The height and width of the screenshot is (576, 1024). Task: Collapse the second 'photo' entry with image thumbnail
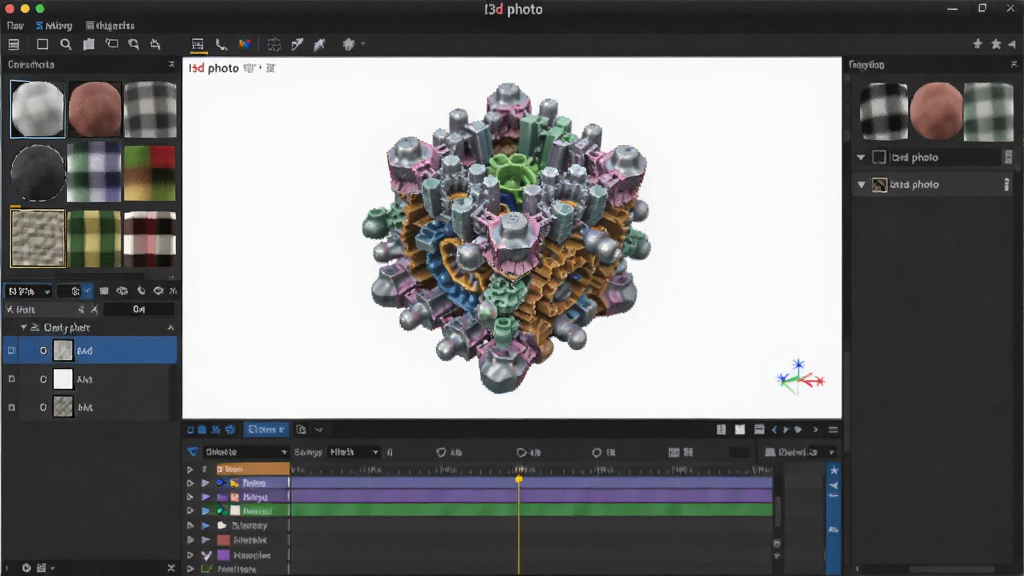pos(861,185)
